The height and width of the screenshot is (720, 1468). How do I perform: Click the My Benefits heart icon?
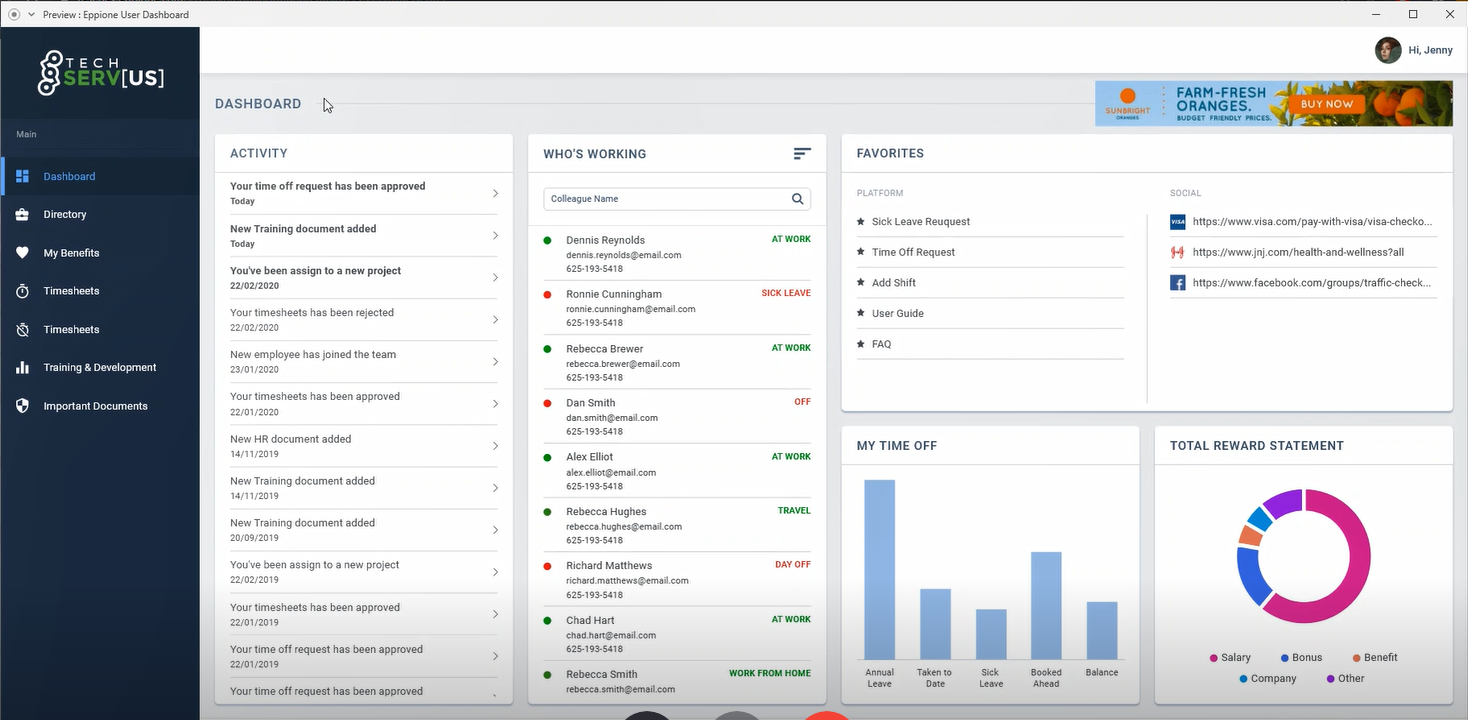point(22,253)
